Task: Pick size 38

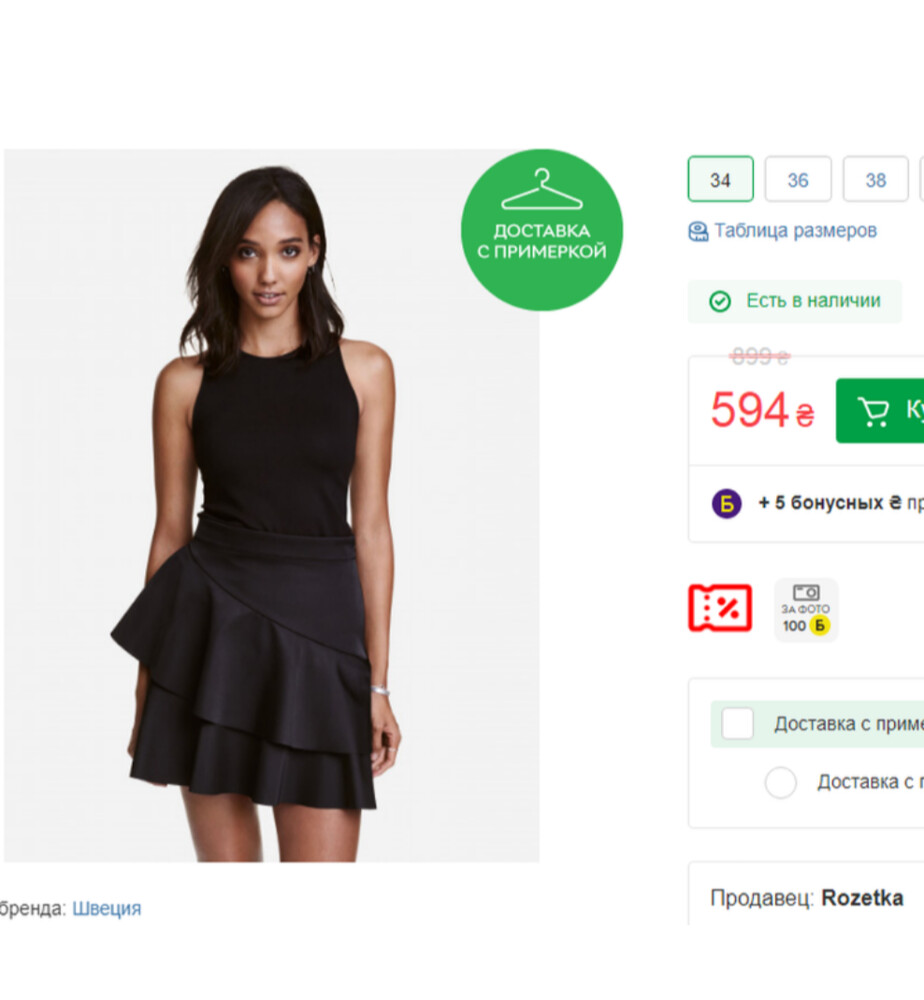Action: [x=876, y=180]
